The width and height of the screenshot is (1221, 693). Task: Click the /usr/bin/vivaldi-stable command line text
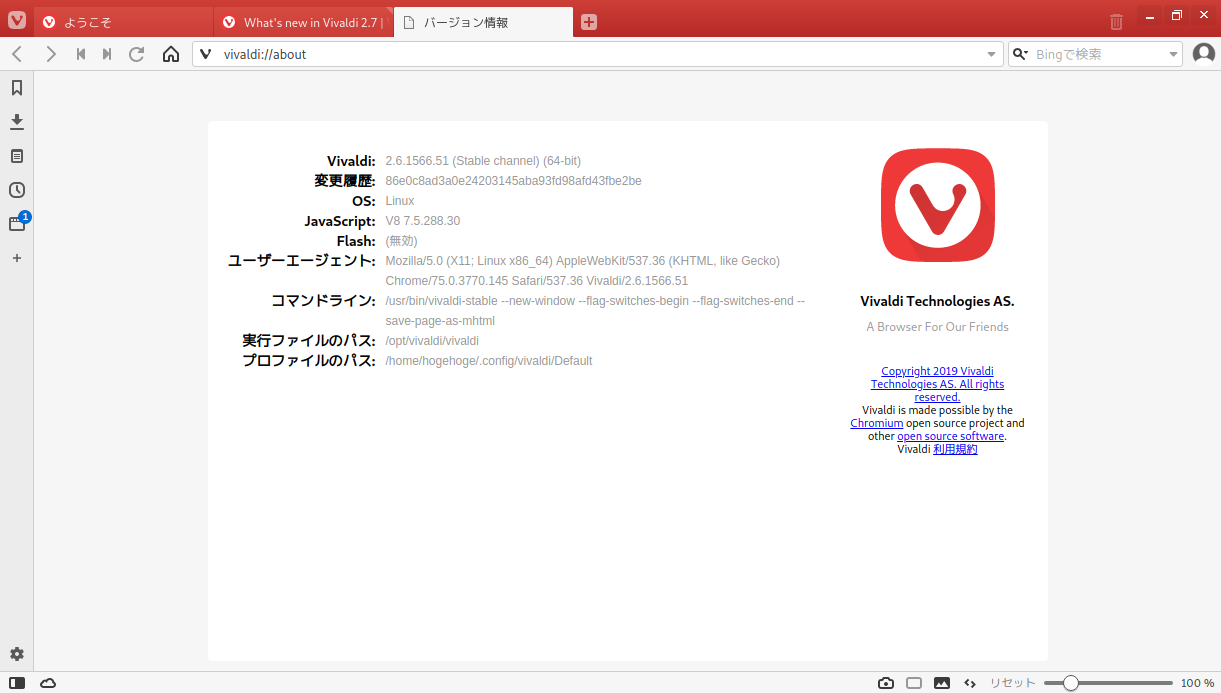point(595,311)
